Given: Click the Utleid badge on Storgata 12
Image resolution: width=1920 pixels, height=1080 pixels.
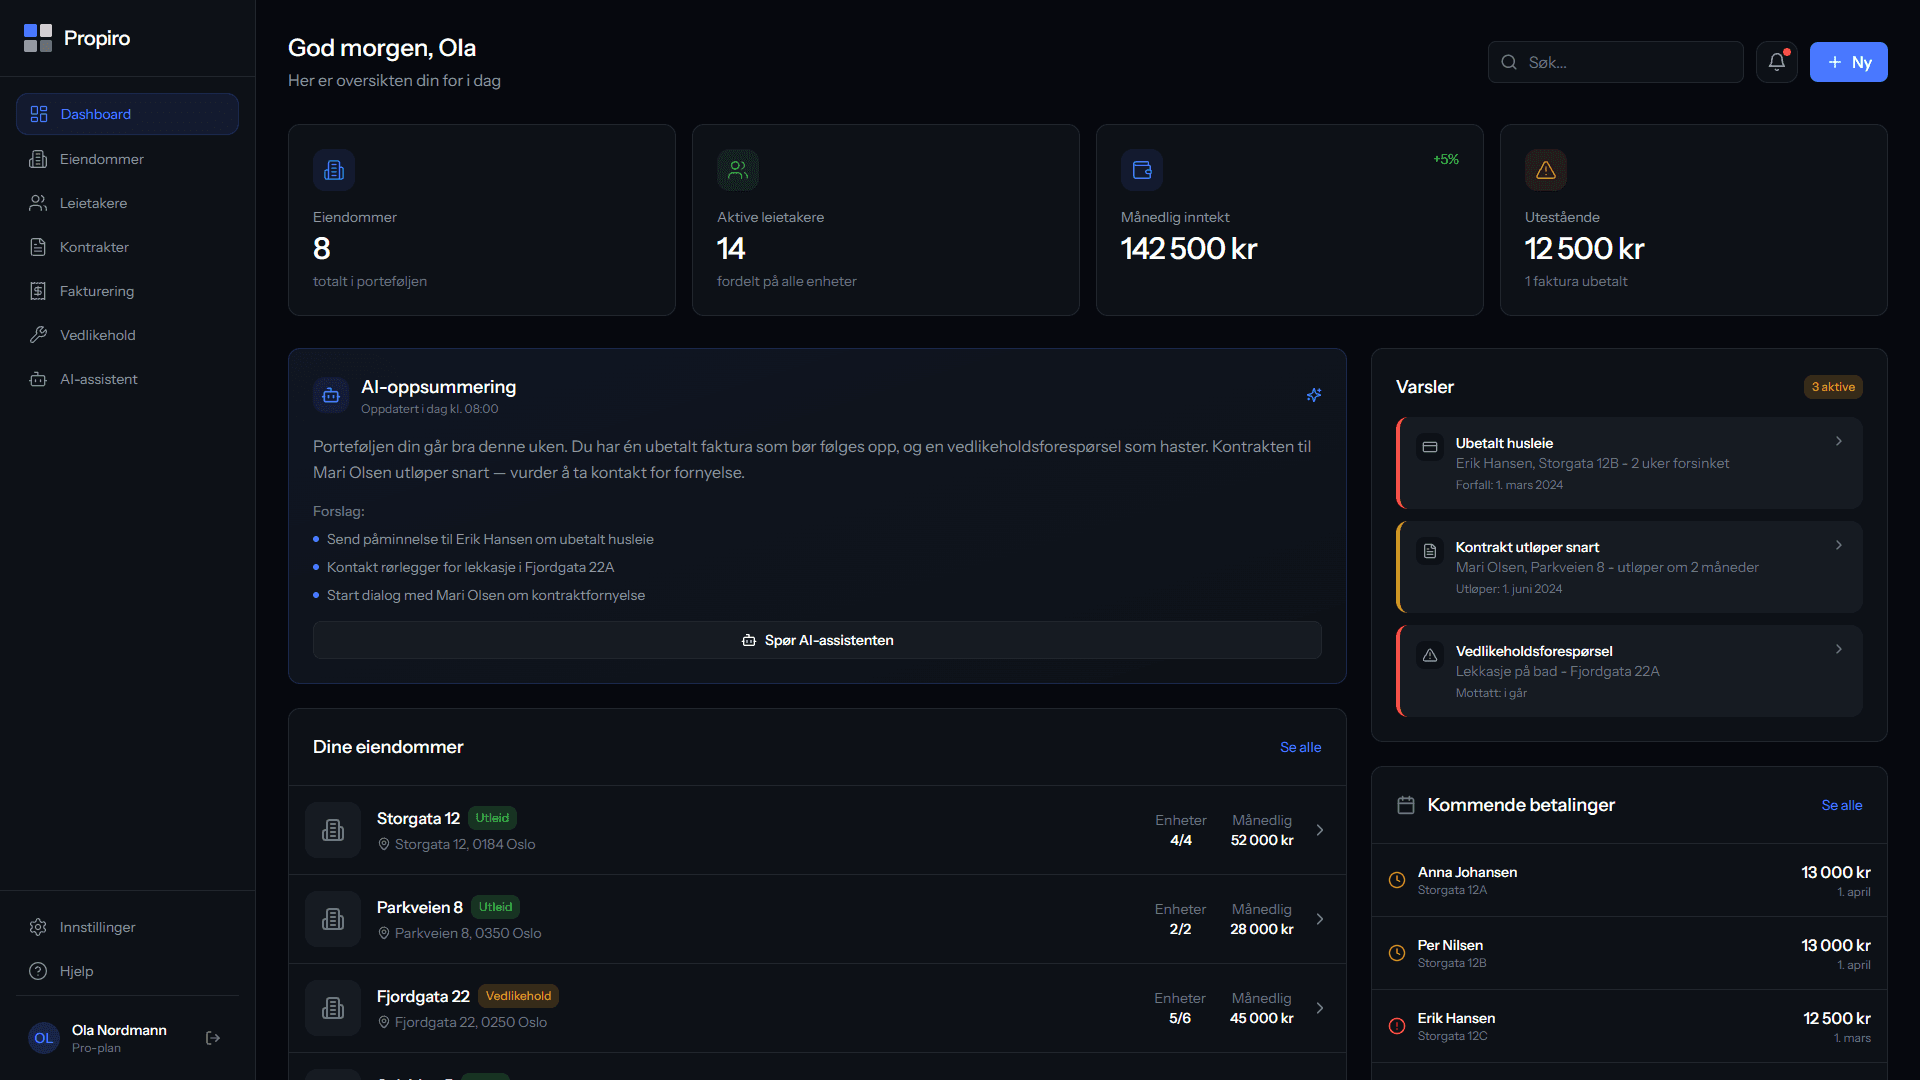Looking at the screenshot, I should tap(492, 818).
